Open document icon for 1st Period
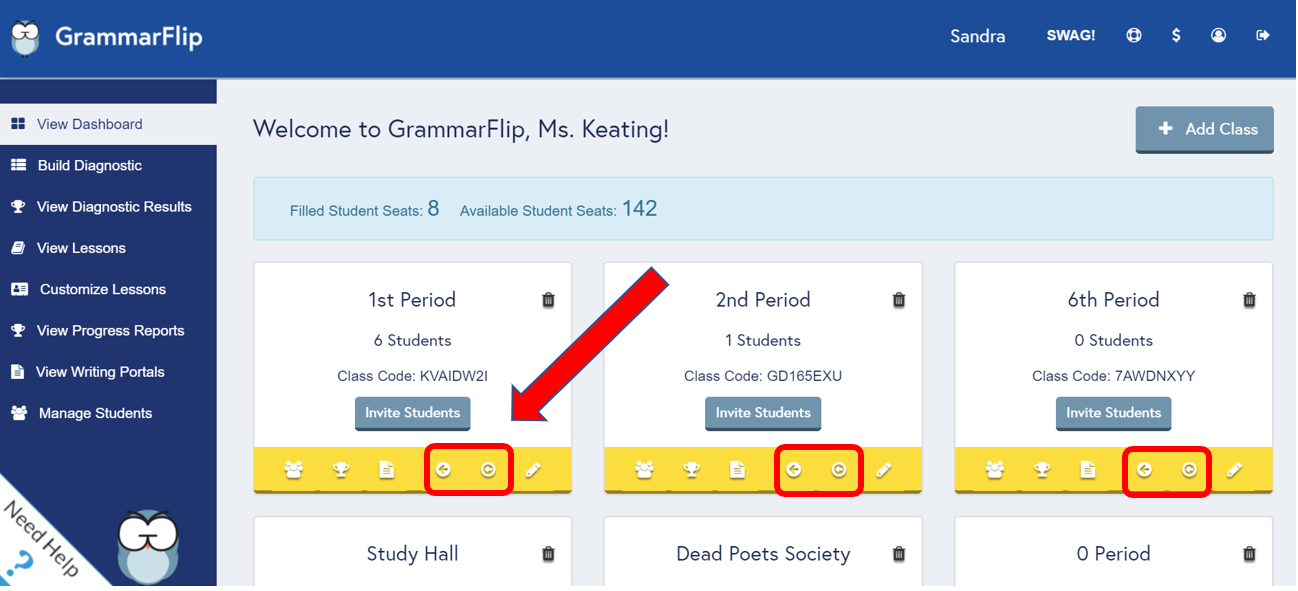The height and width of the screenshot is (591, 1298). click(x=387, y=470)
